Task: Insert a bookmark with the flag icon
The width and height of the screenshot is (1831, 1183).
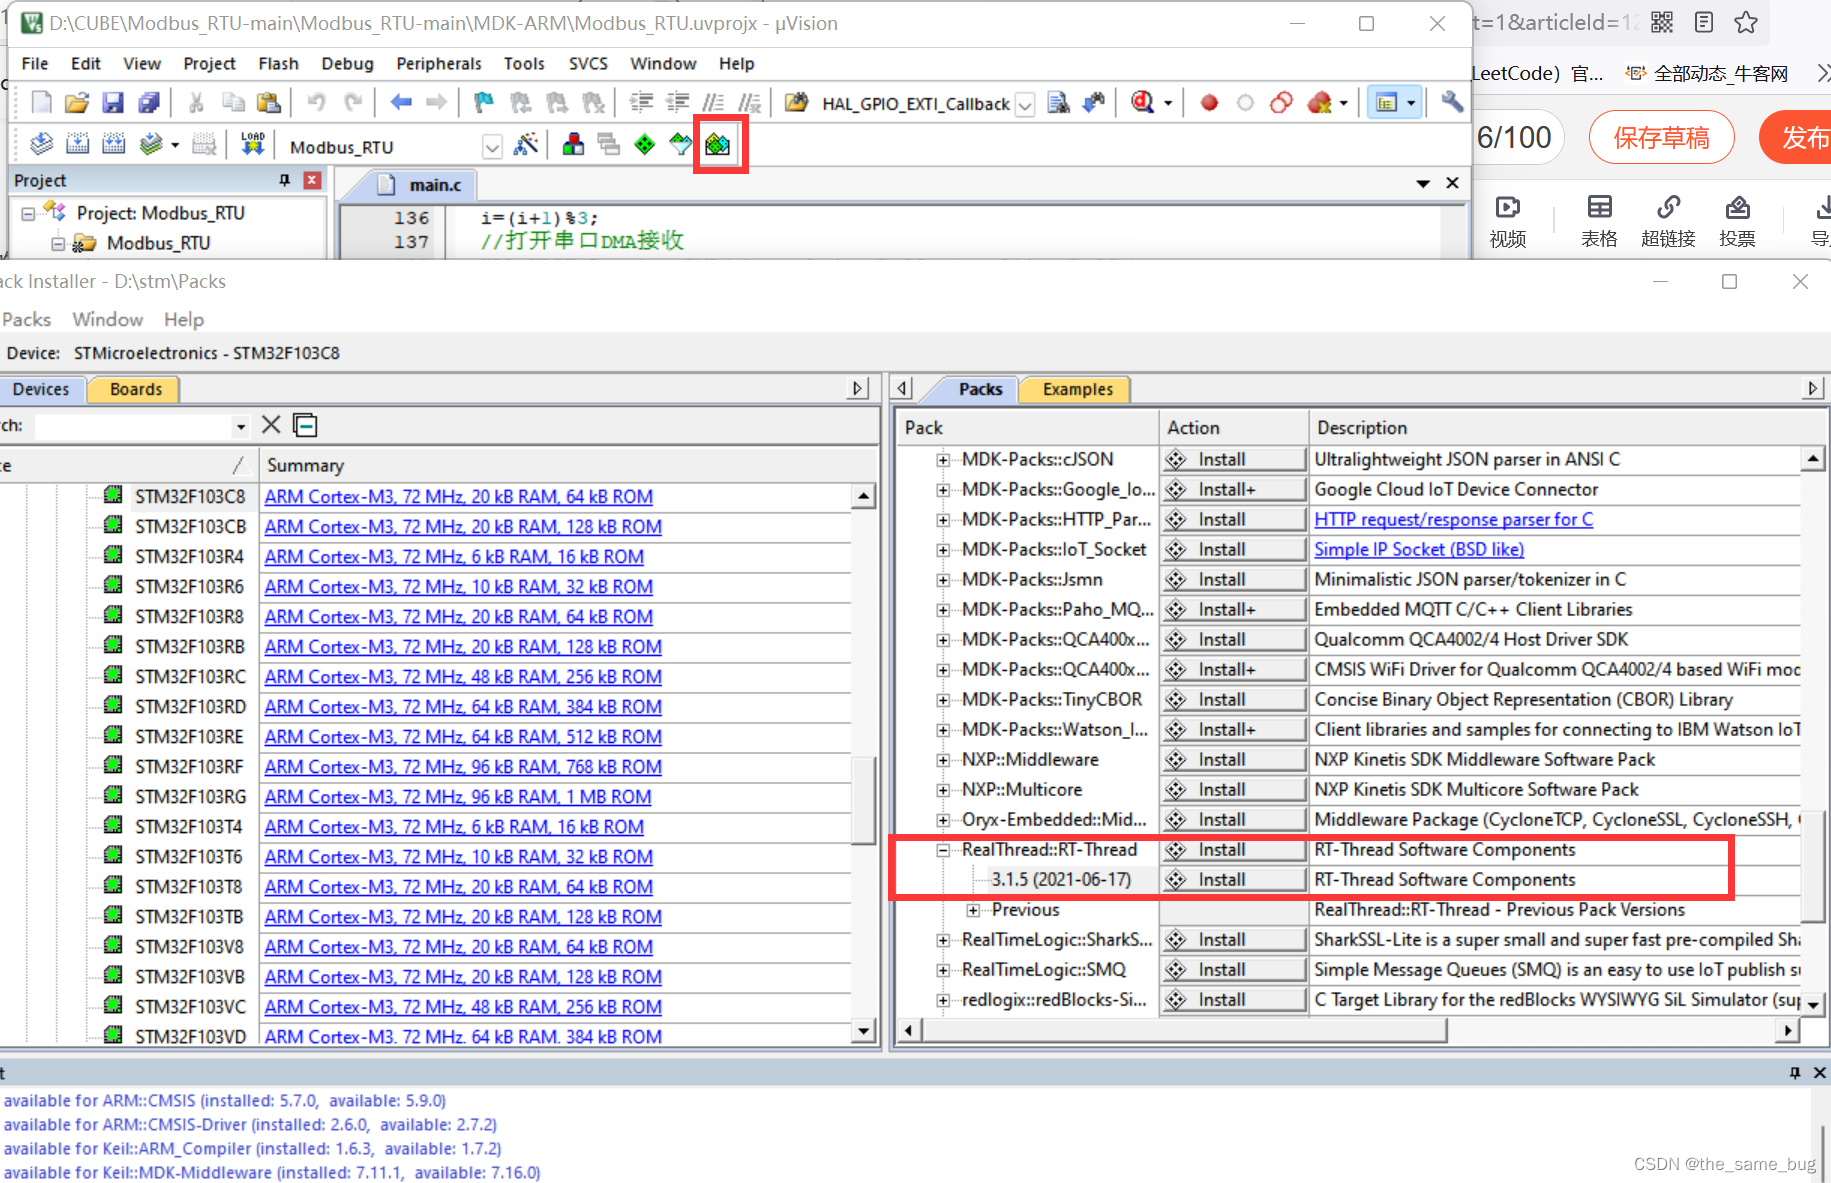Action: tap(484, 103)
